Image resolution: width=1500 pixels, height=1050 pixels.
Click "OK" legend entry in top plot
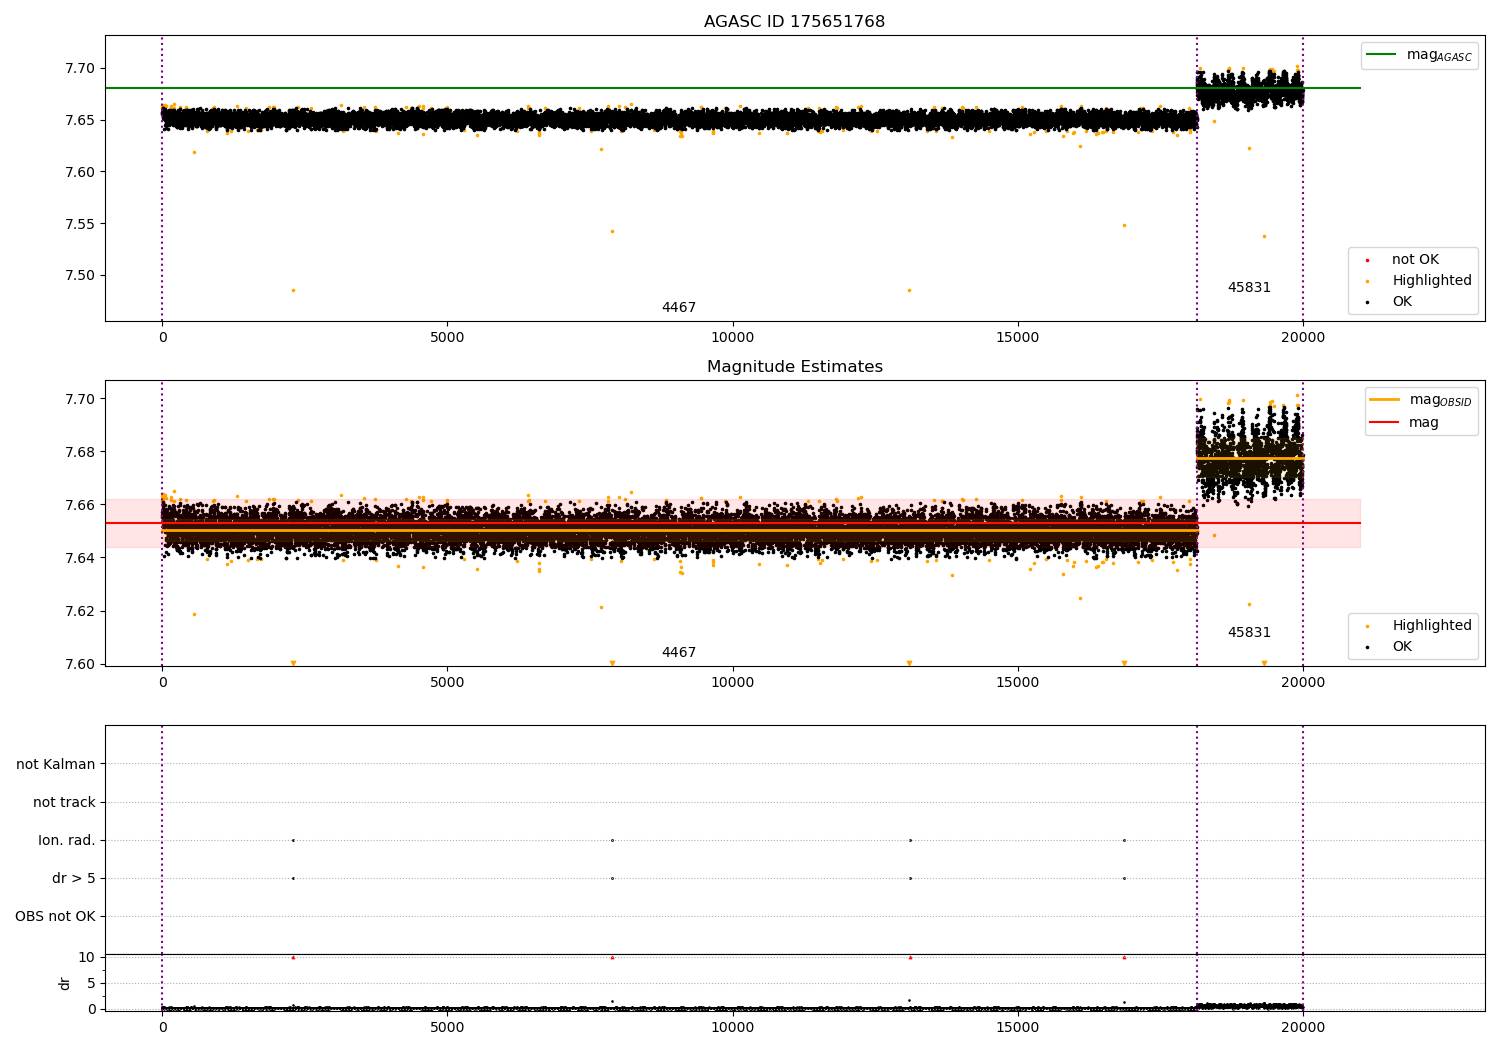click(1402, 302)
